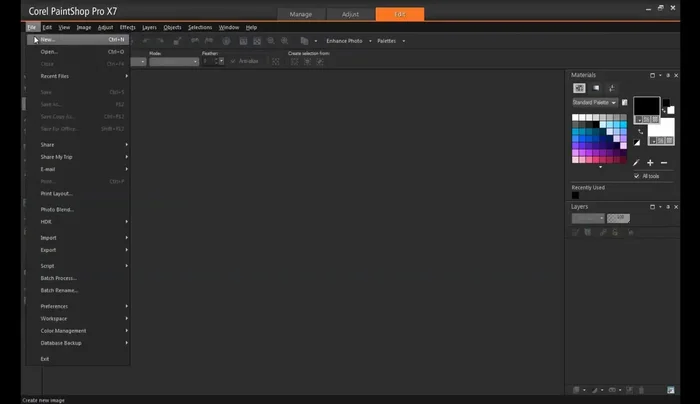Click the zoom in magnifier toolbar icon
700x404 pixels.
click(270, 41)
